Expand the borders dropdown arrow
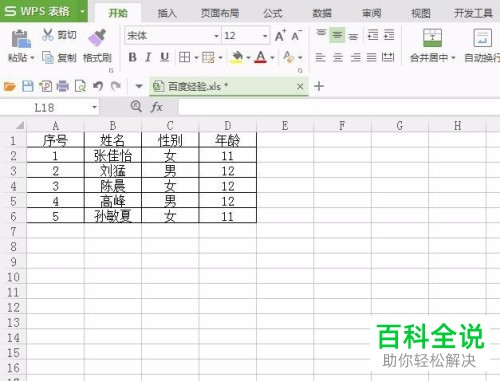The image size is (500, 381). pyautogui.click(x=196, y=58)
